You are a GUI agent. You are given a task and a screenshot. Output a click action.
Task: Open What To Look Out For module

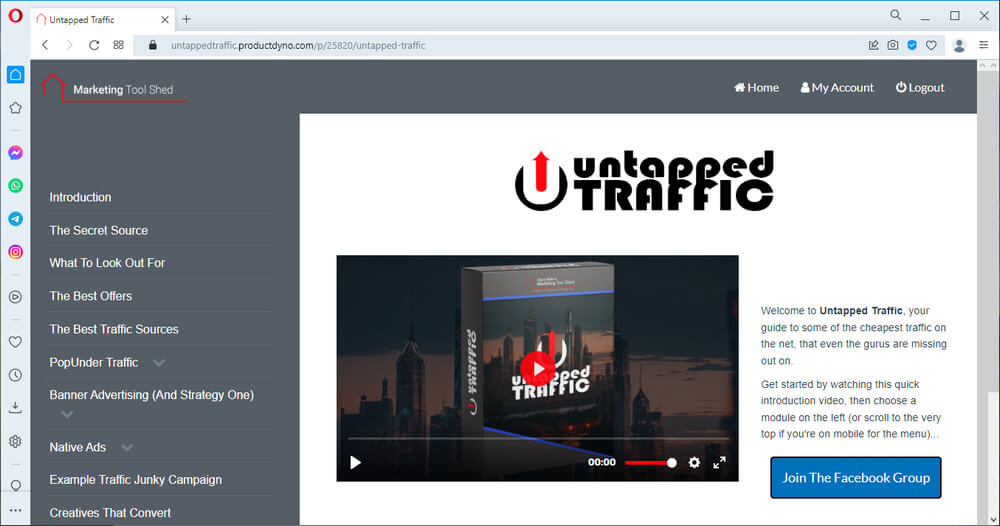[107, 263]
